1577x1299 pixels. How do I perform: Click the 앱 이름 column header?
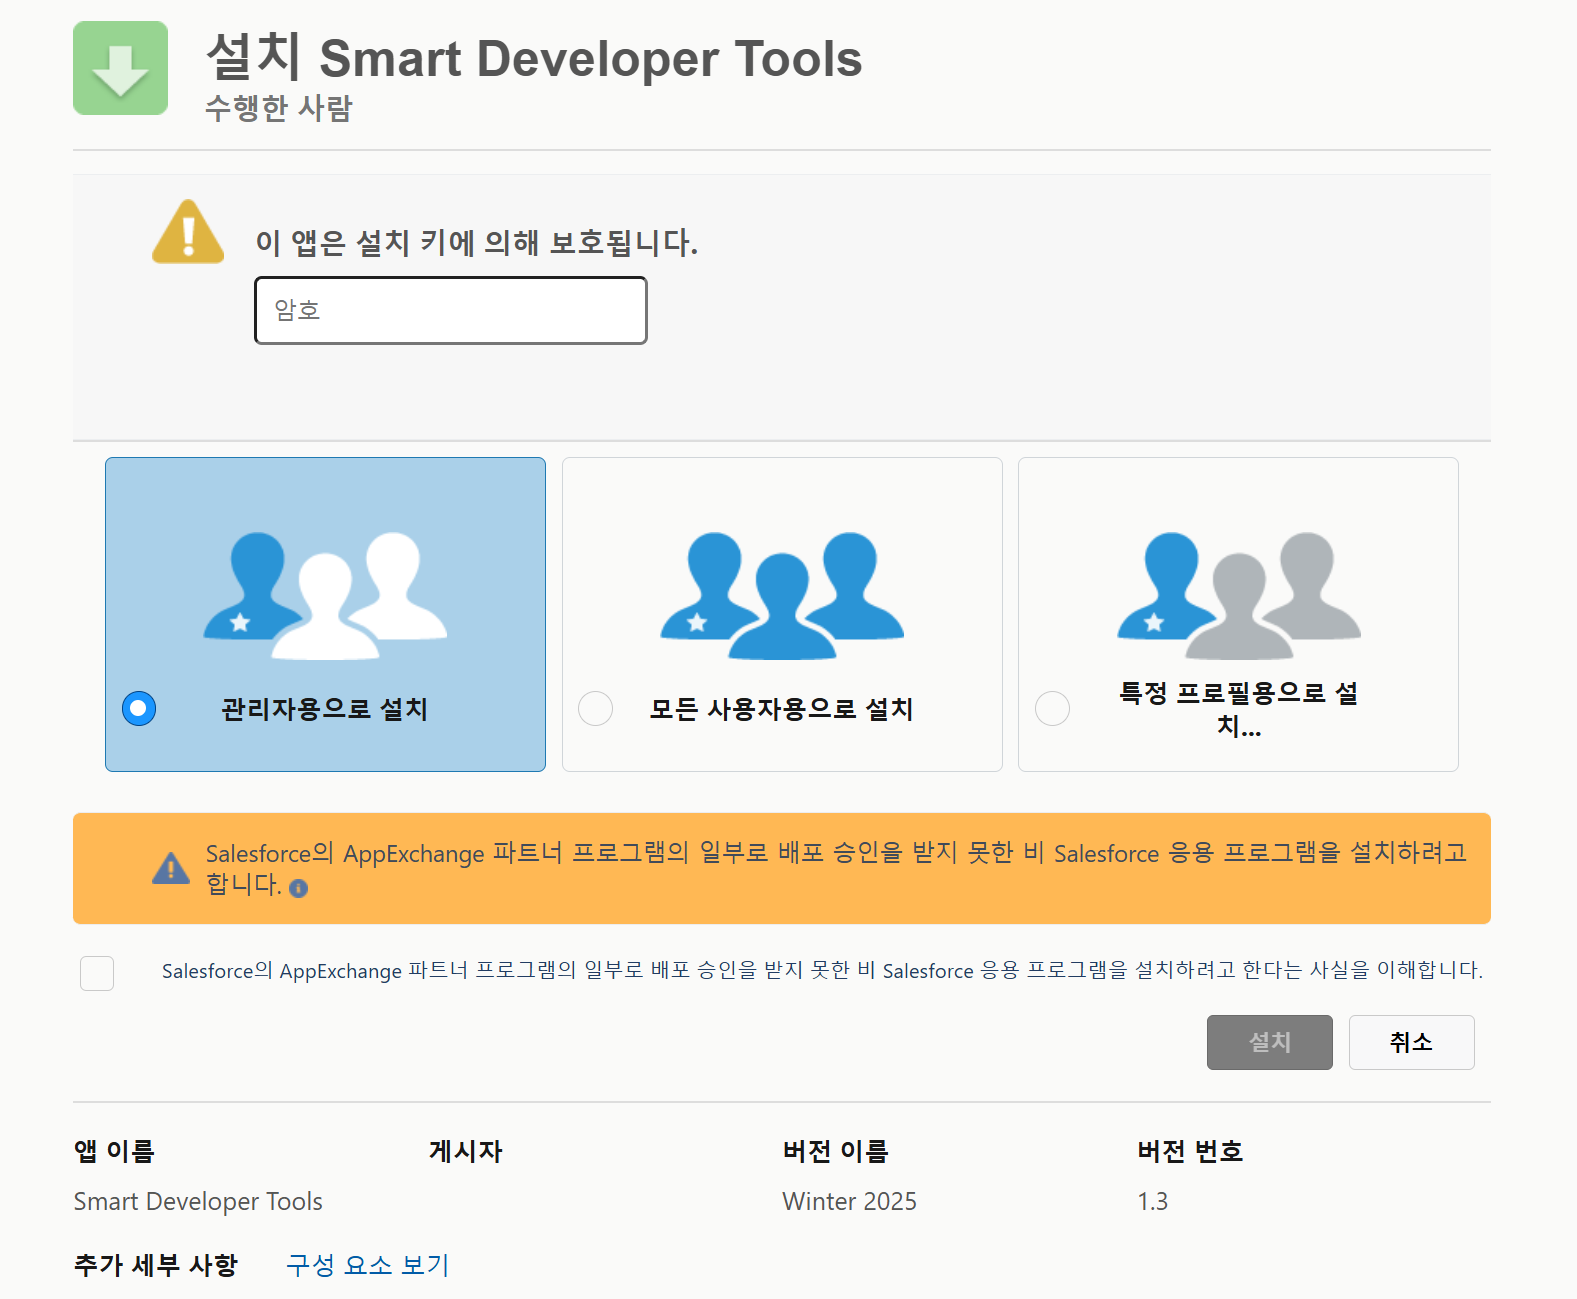click(114, 1151)
